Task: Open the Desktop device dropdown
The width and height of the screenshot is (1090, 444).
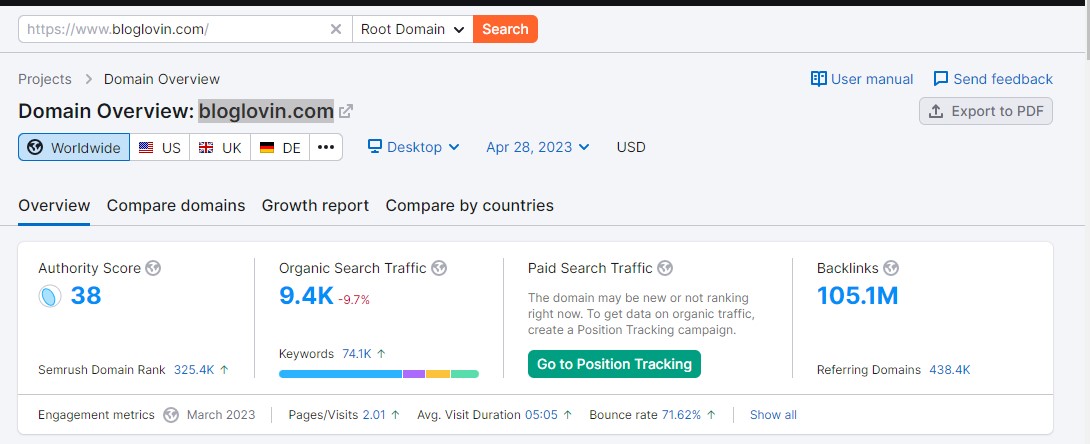Action: click(414, 147)
